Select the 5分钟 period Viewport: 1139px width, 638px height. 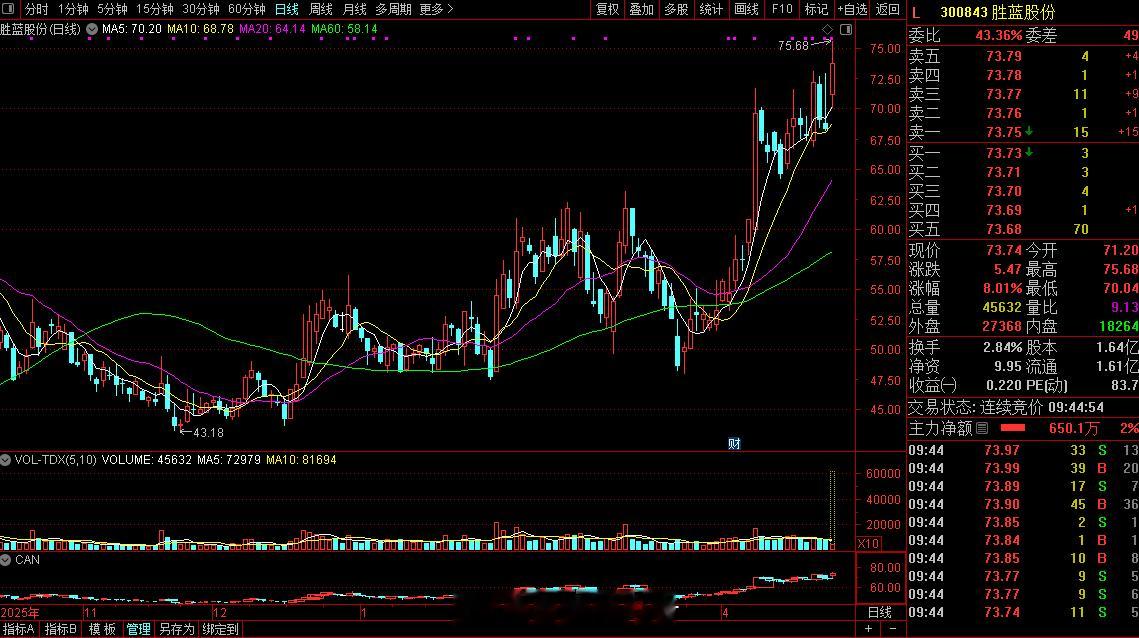(112, 9)
